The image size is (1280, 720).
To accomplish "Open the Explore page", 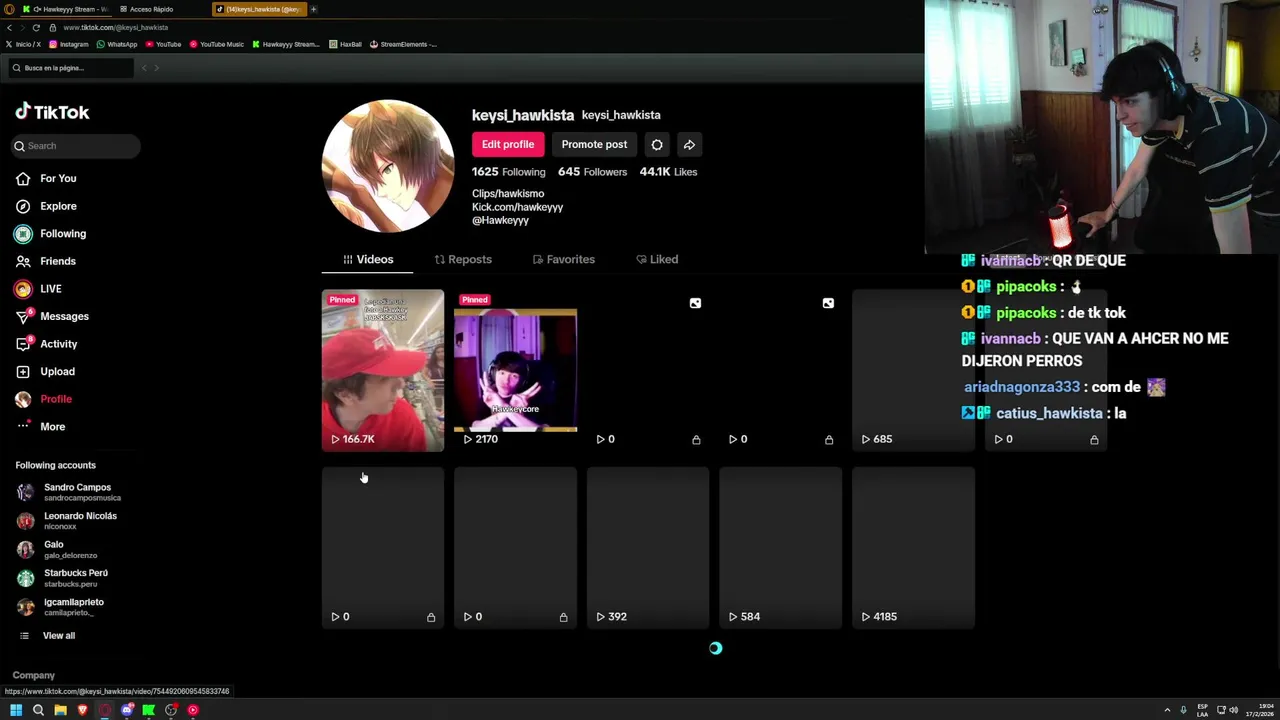I will click(x=46, y=206).
